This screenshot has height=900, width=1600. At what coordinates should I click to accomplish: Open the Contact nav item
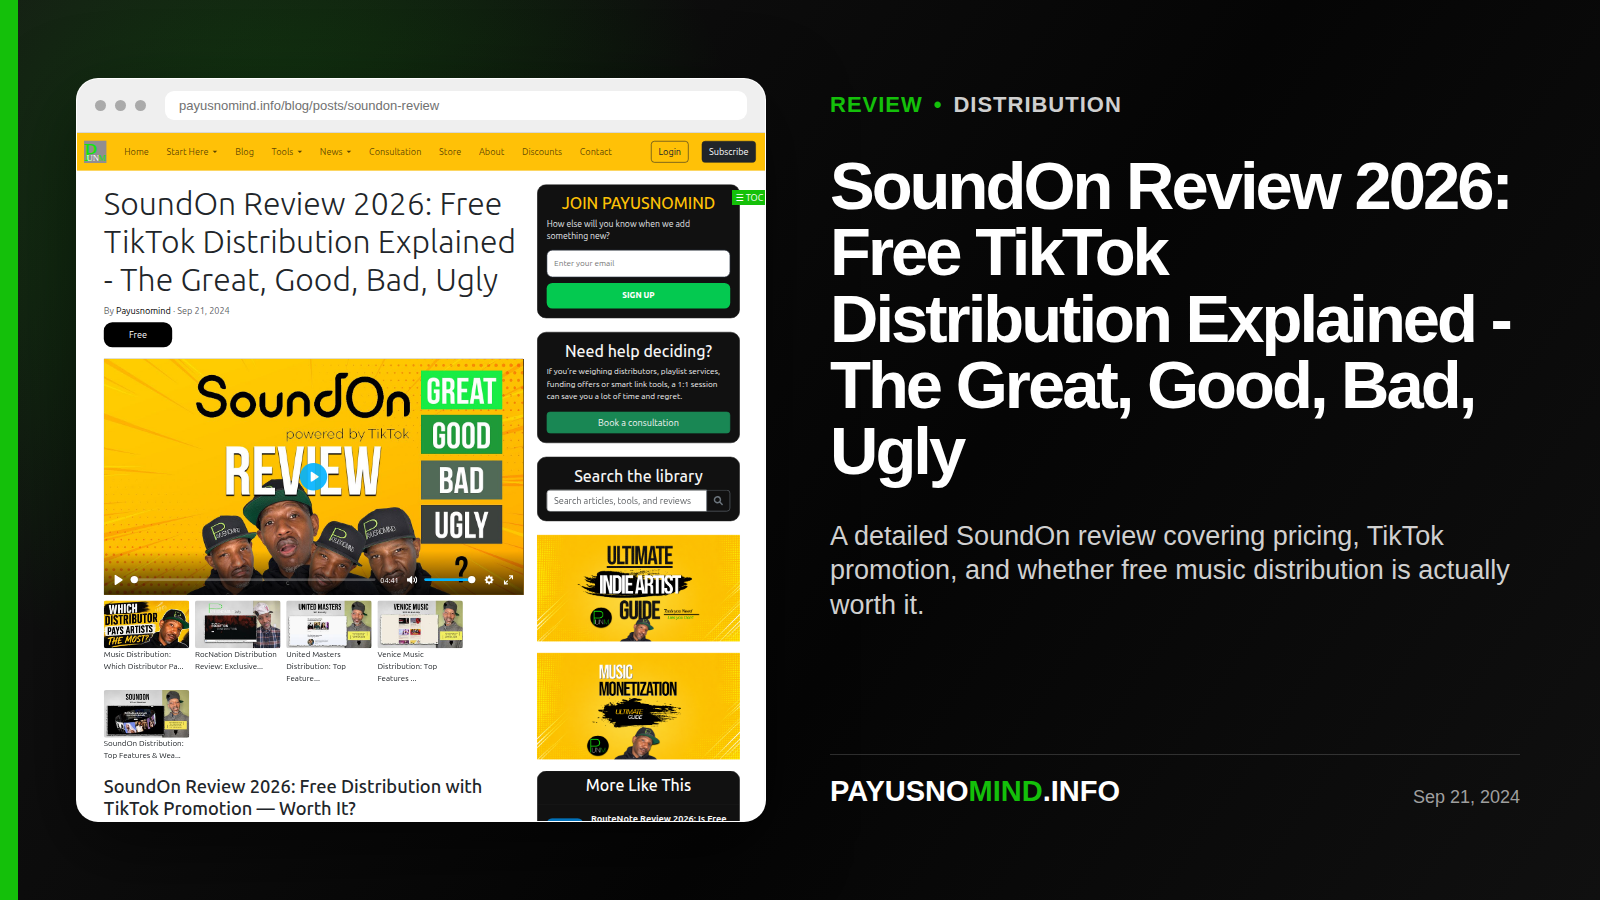click(x=595, y=152)
